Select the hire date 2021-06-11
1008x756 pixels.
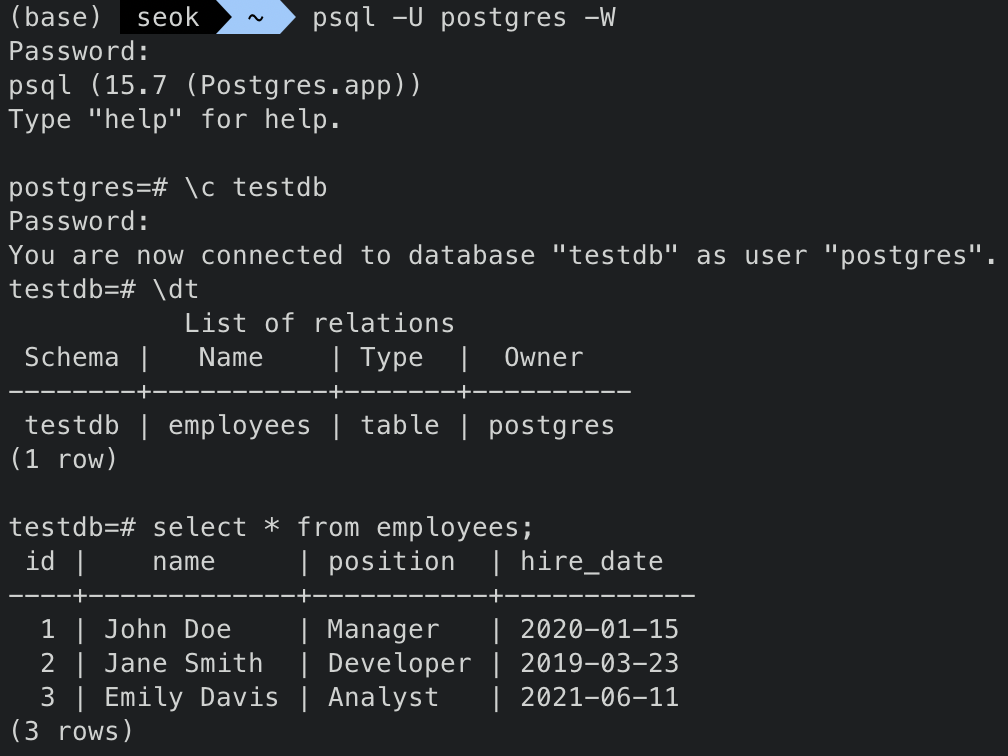coord(595,697)
